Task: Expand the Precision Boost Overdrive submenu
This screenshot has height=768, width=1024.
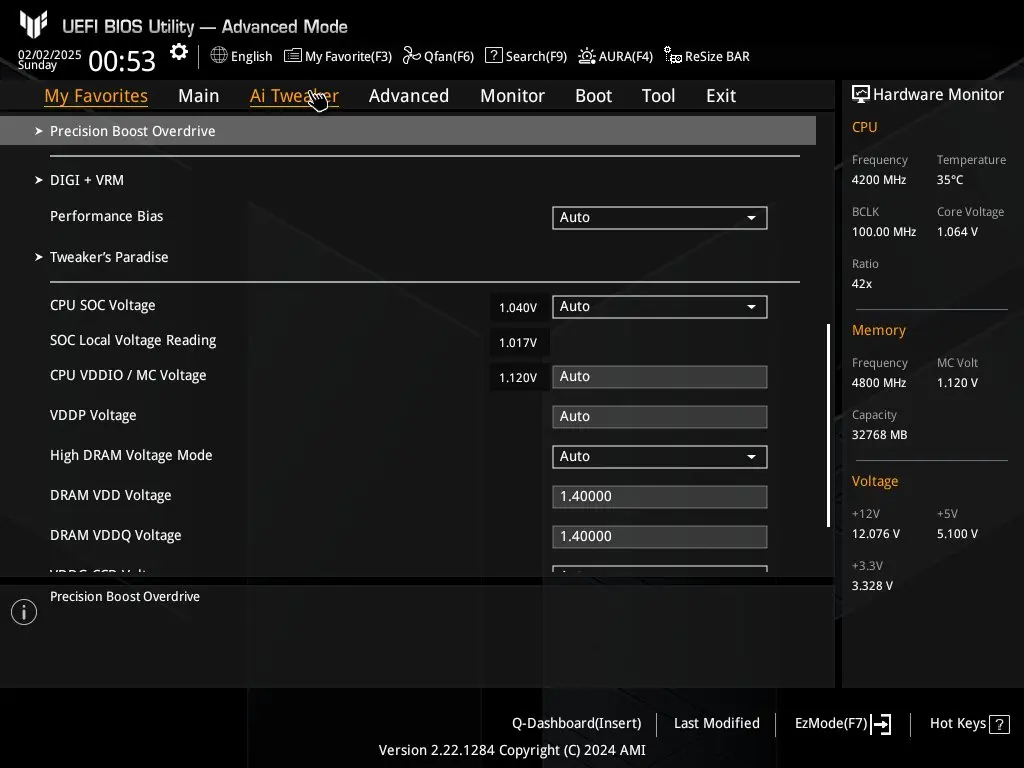Action: pos(408,131)
